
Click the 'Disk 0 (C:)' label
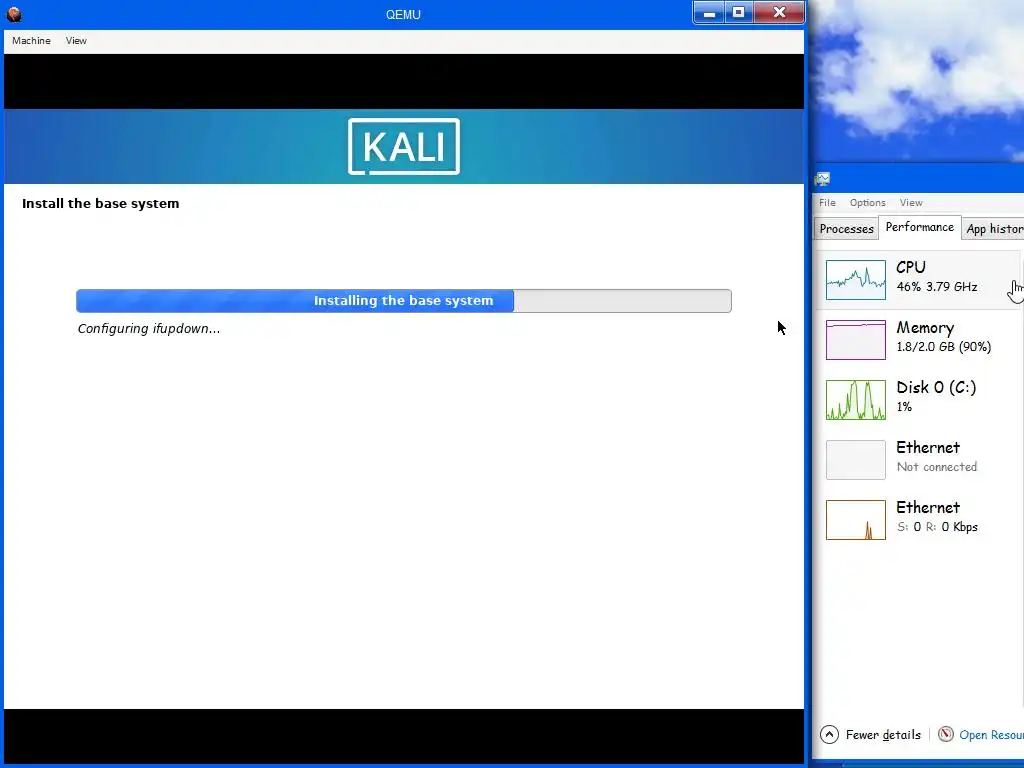tap(936, 387)
